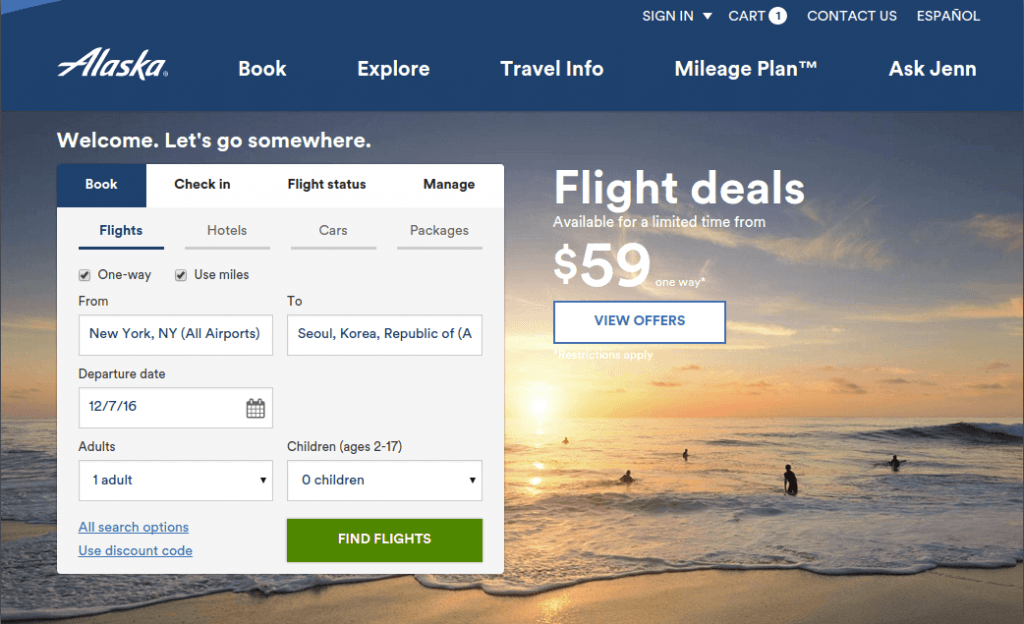Viewport: 1024px width, 624px height.
Task: Switch to the Check in tab
Action: coord(202,185)
